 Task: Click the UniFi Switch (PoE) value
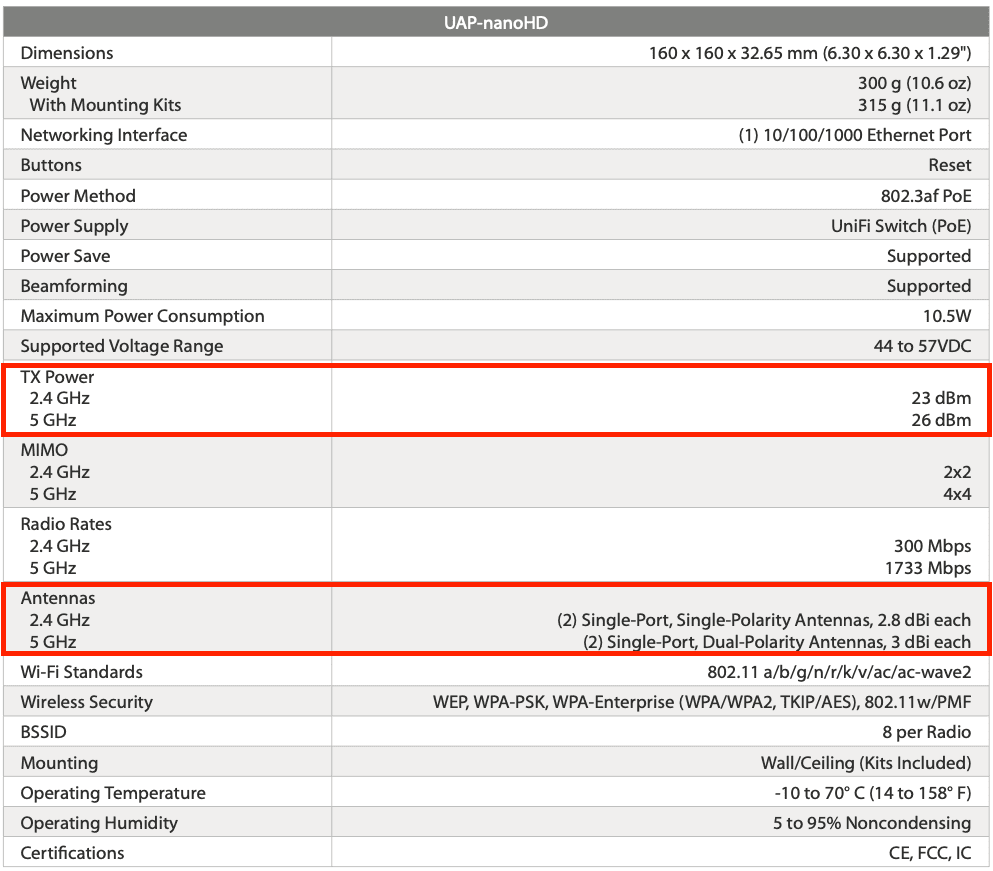901,226
